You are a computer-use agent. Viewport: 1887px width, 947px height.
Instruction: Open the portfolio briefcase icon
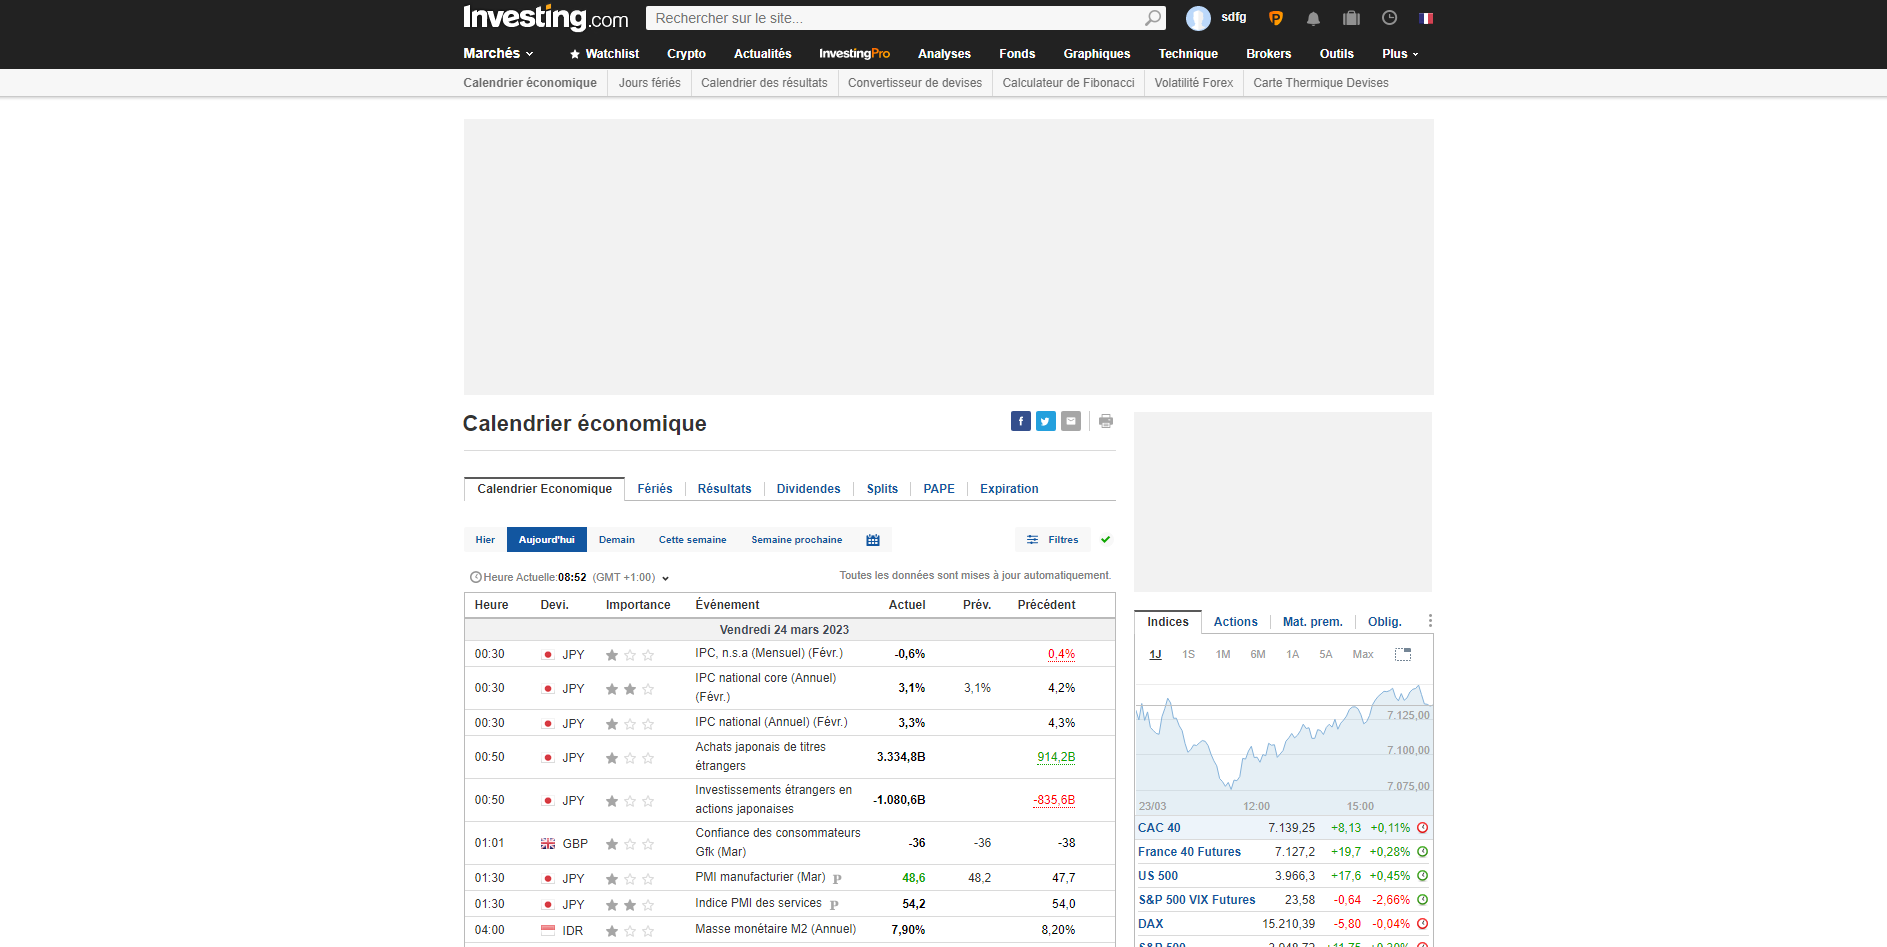(1351, 18)
